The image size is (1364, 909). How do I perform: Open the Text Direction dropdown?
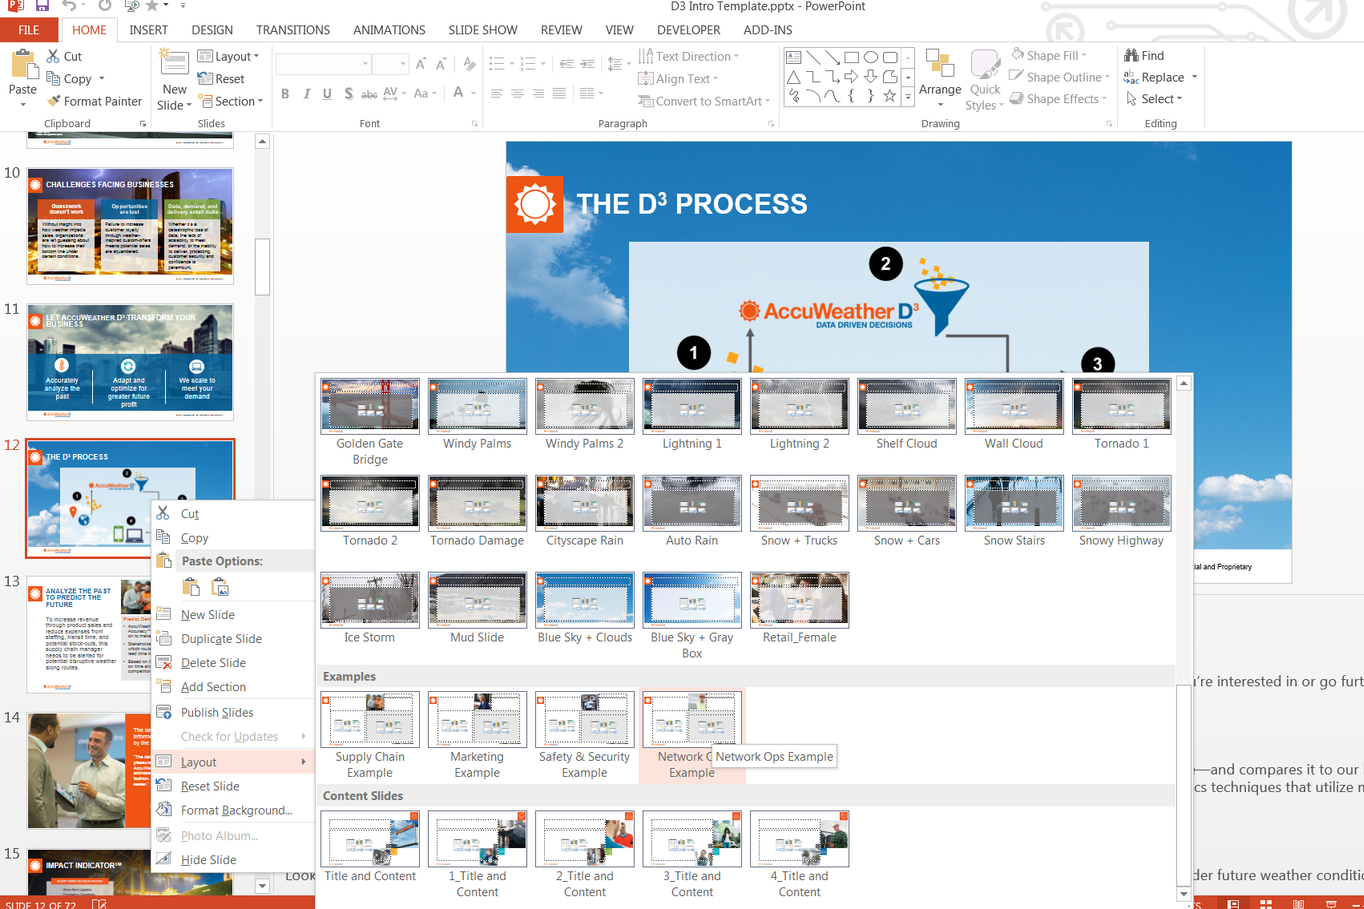(x=689, y=56)
